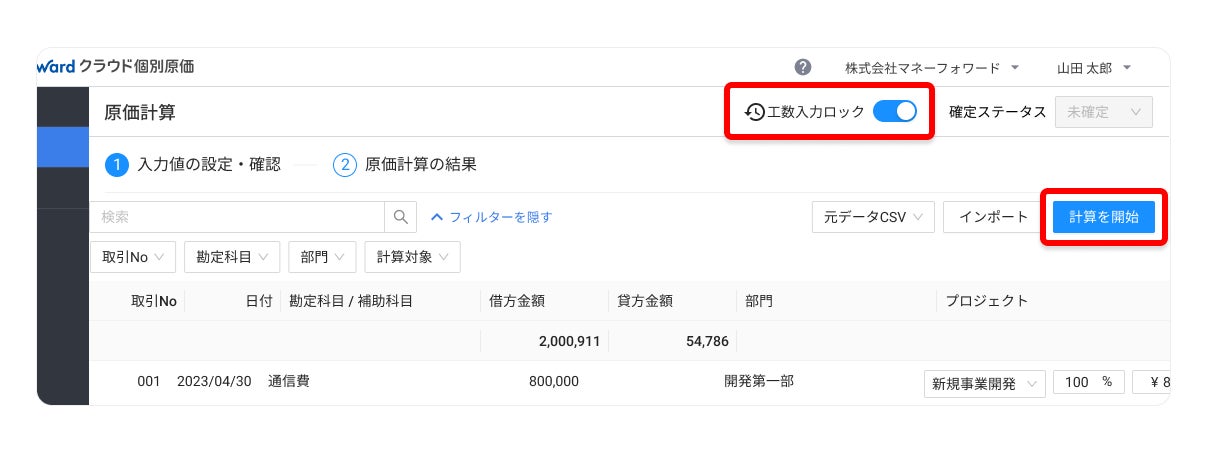The height and width of the screenshot is (452, 1206).
Task: Select 新規事業開発 project dropdown
Action: coord(985,383)
